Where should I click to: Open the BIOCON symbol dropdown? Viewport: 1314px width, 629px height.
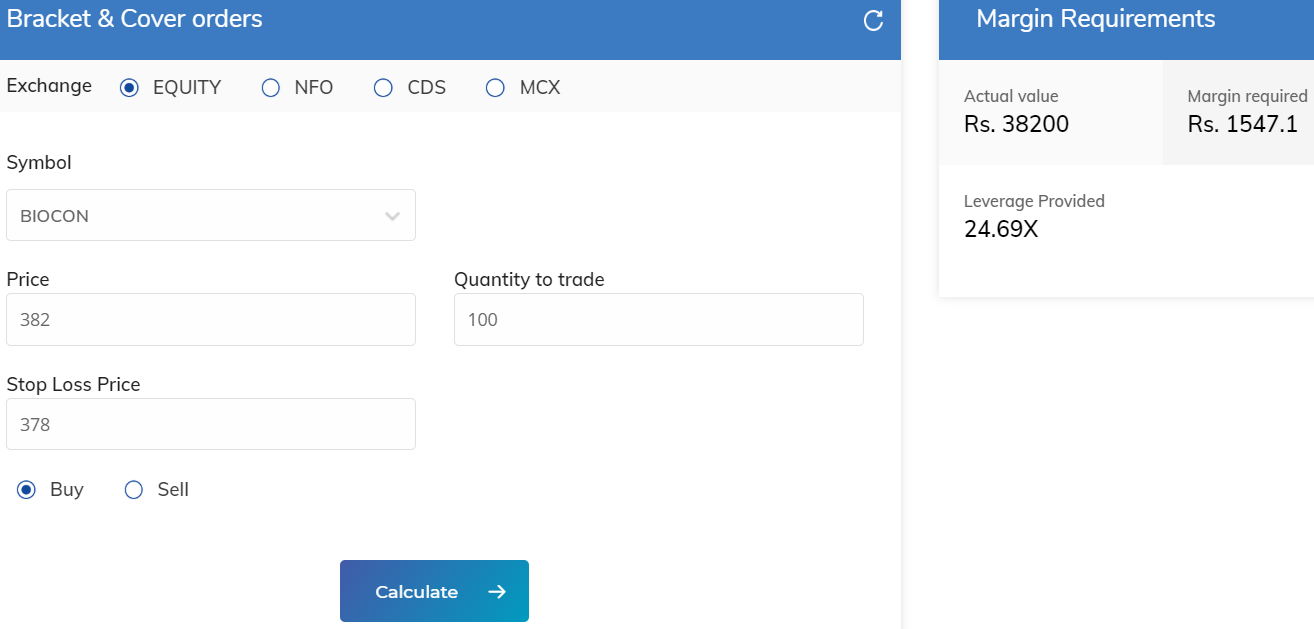tap(210, 214)
